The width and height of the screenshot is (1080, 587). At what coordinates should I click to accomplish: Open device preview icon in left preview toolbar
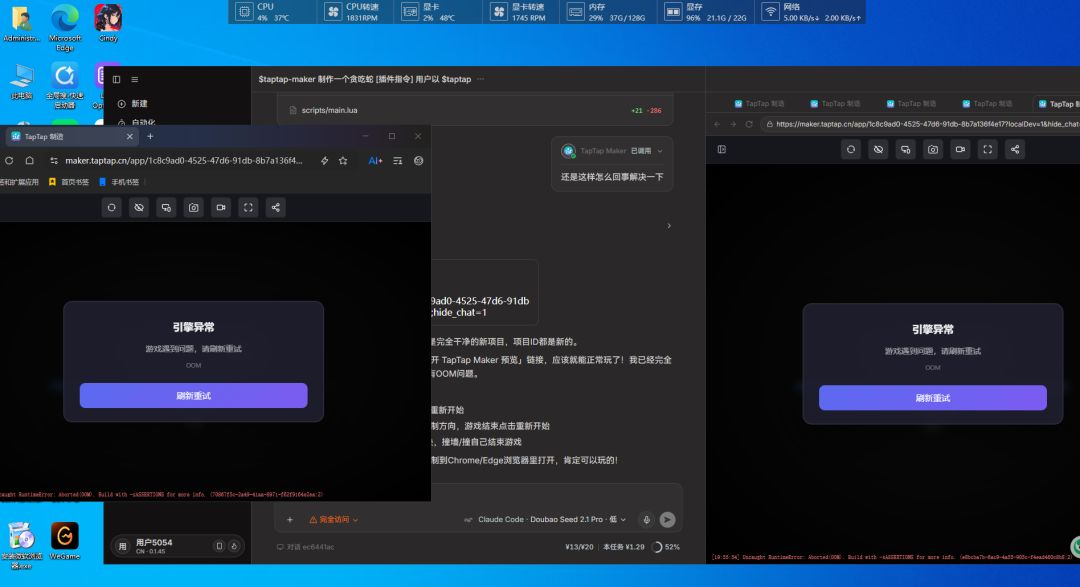166,207
